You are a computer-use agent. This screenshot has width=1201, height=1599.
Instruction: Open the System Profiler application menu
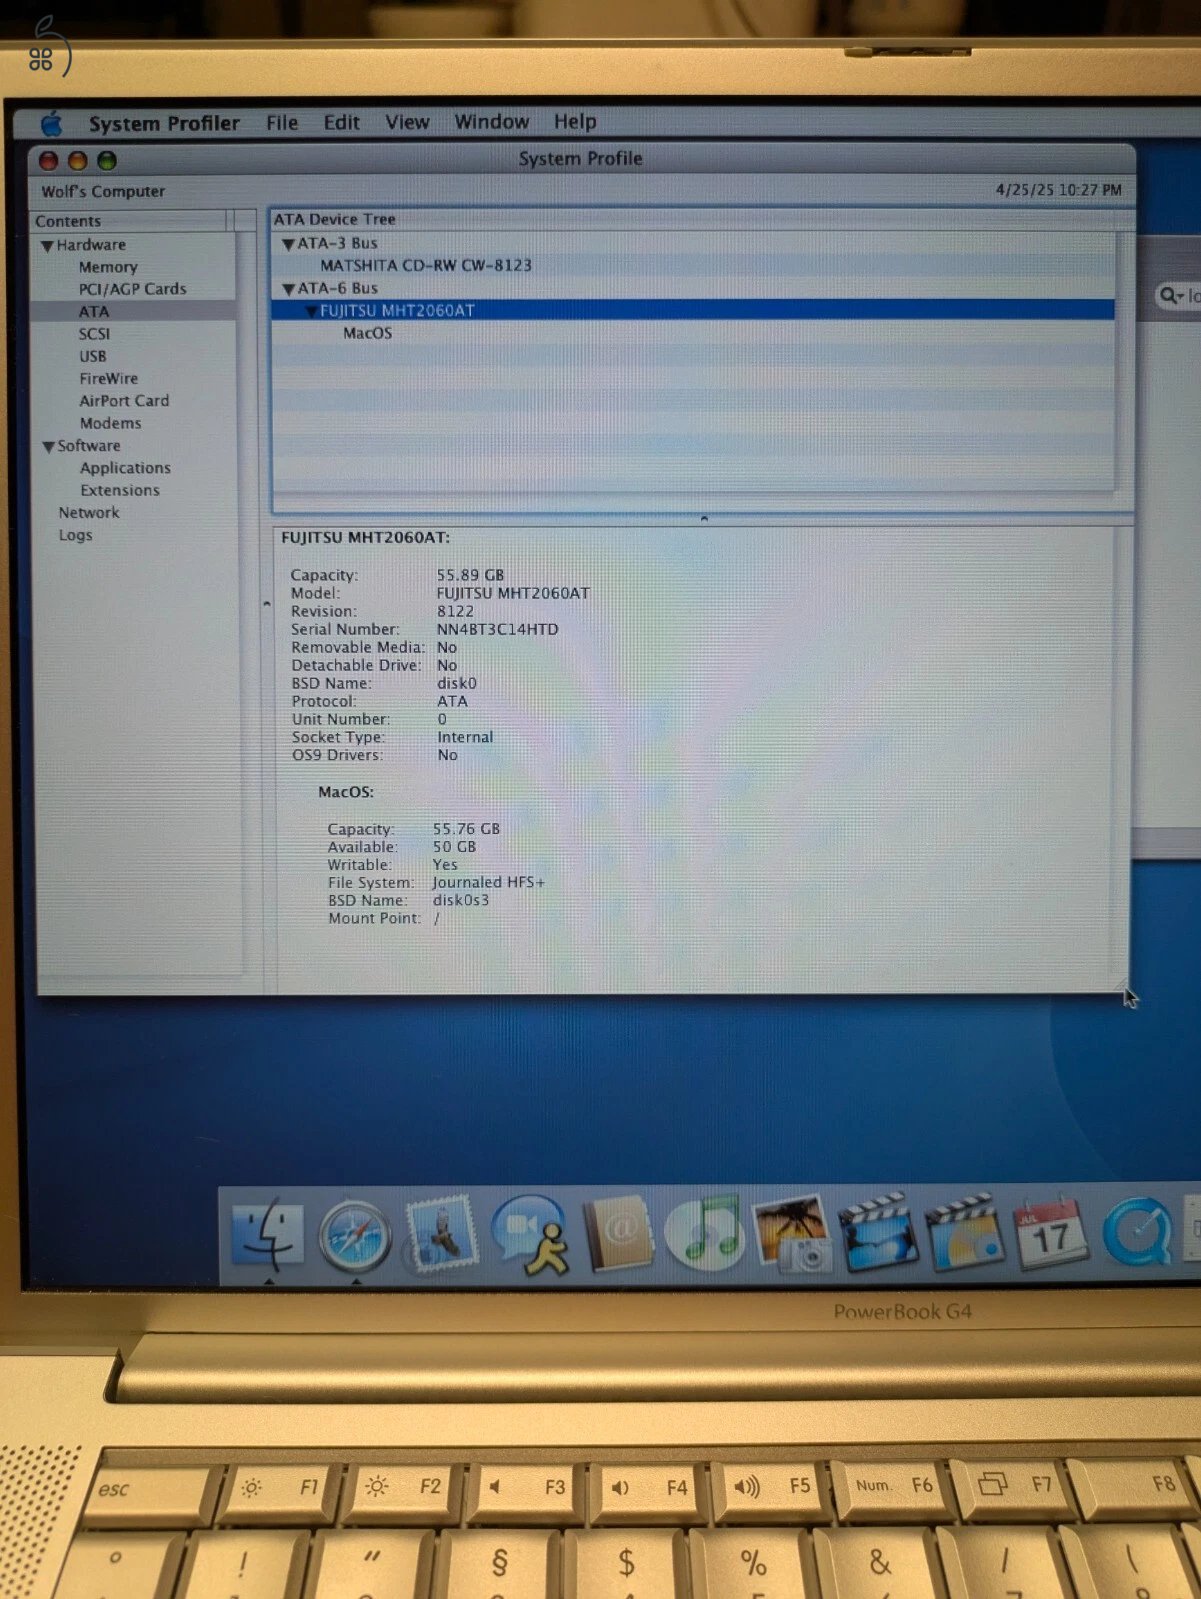pyautogui.click(x=164, y=124)
